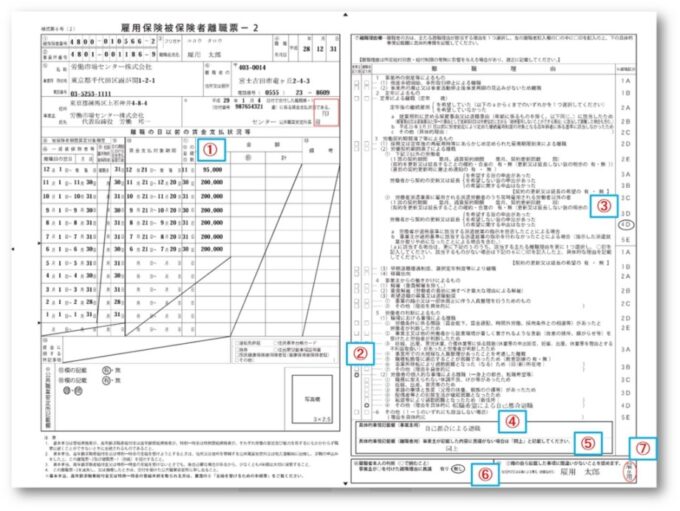Click the circled 有 beside ⑯欄の記載
Image resolution: width=680 pixels, height=511 pixels.
(x=106, y=380)
